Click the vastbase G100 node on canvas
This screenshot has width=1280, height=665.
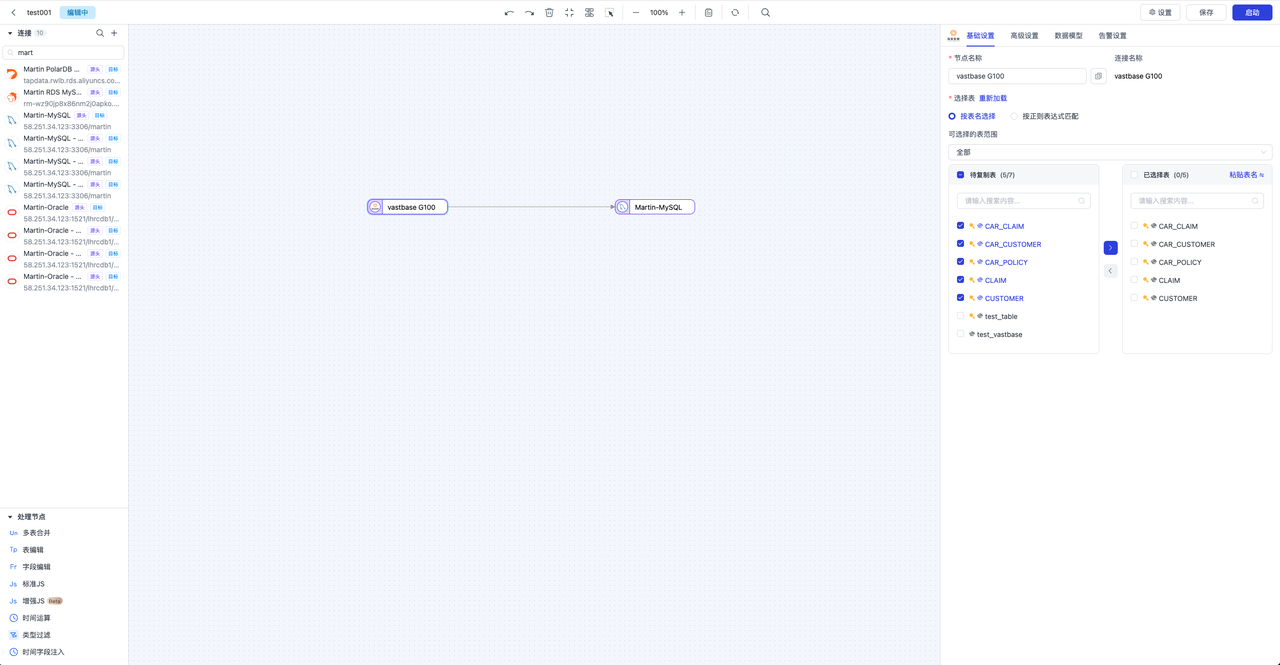point(408,207)
